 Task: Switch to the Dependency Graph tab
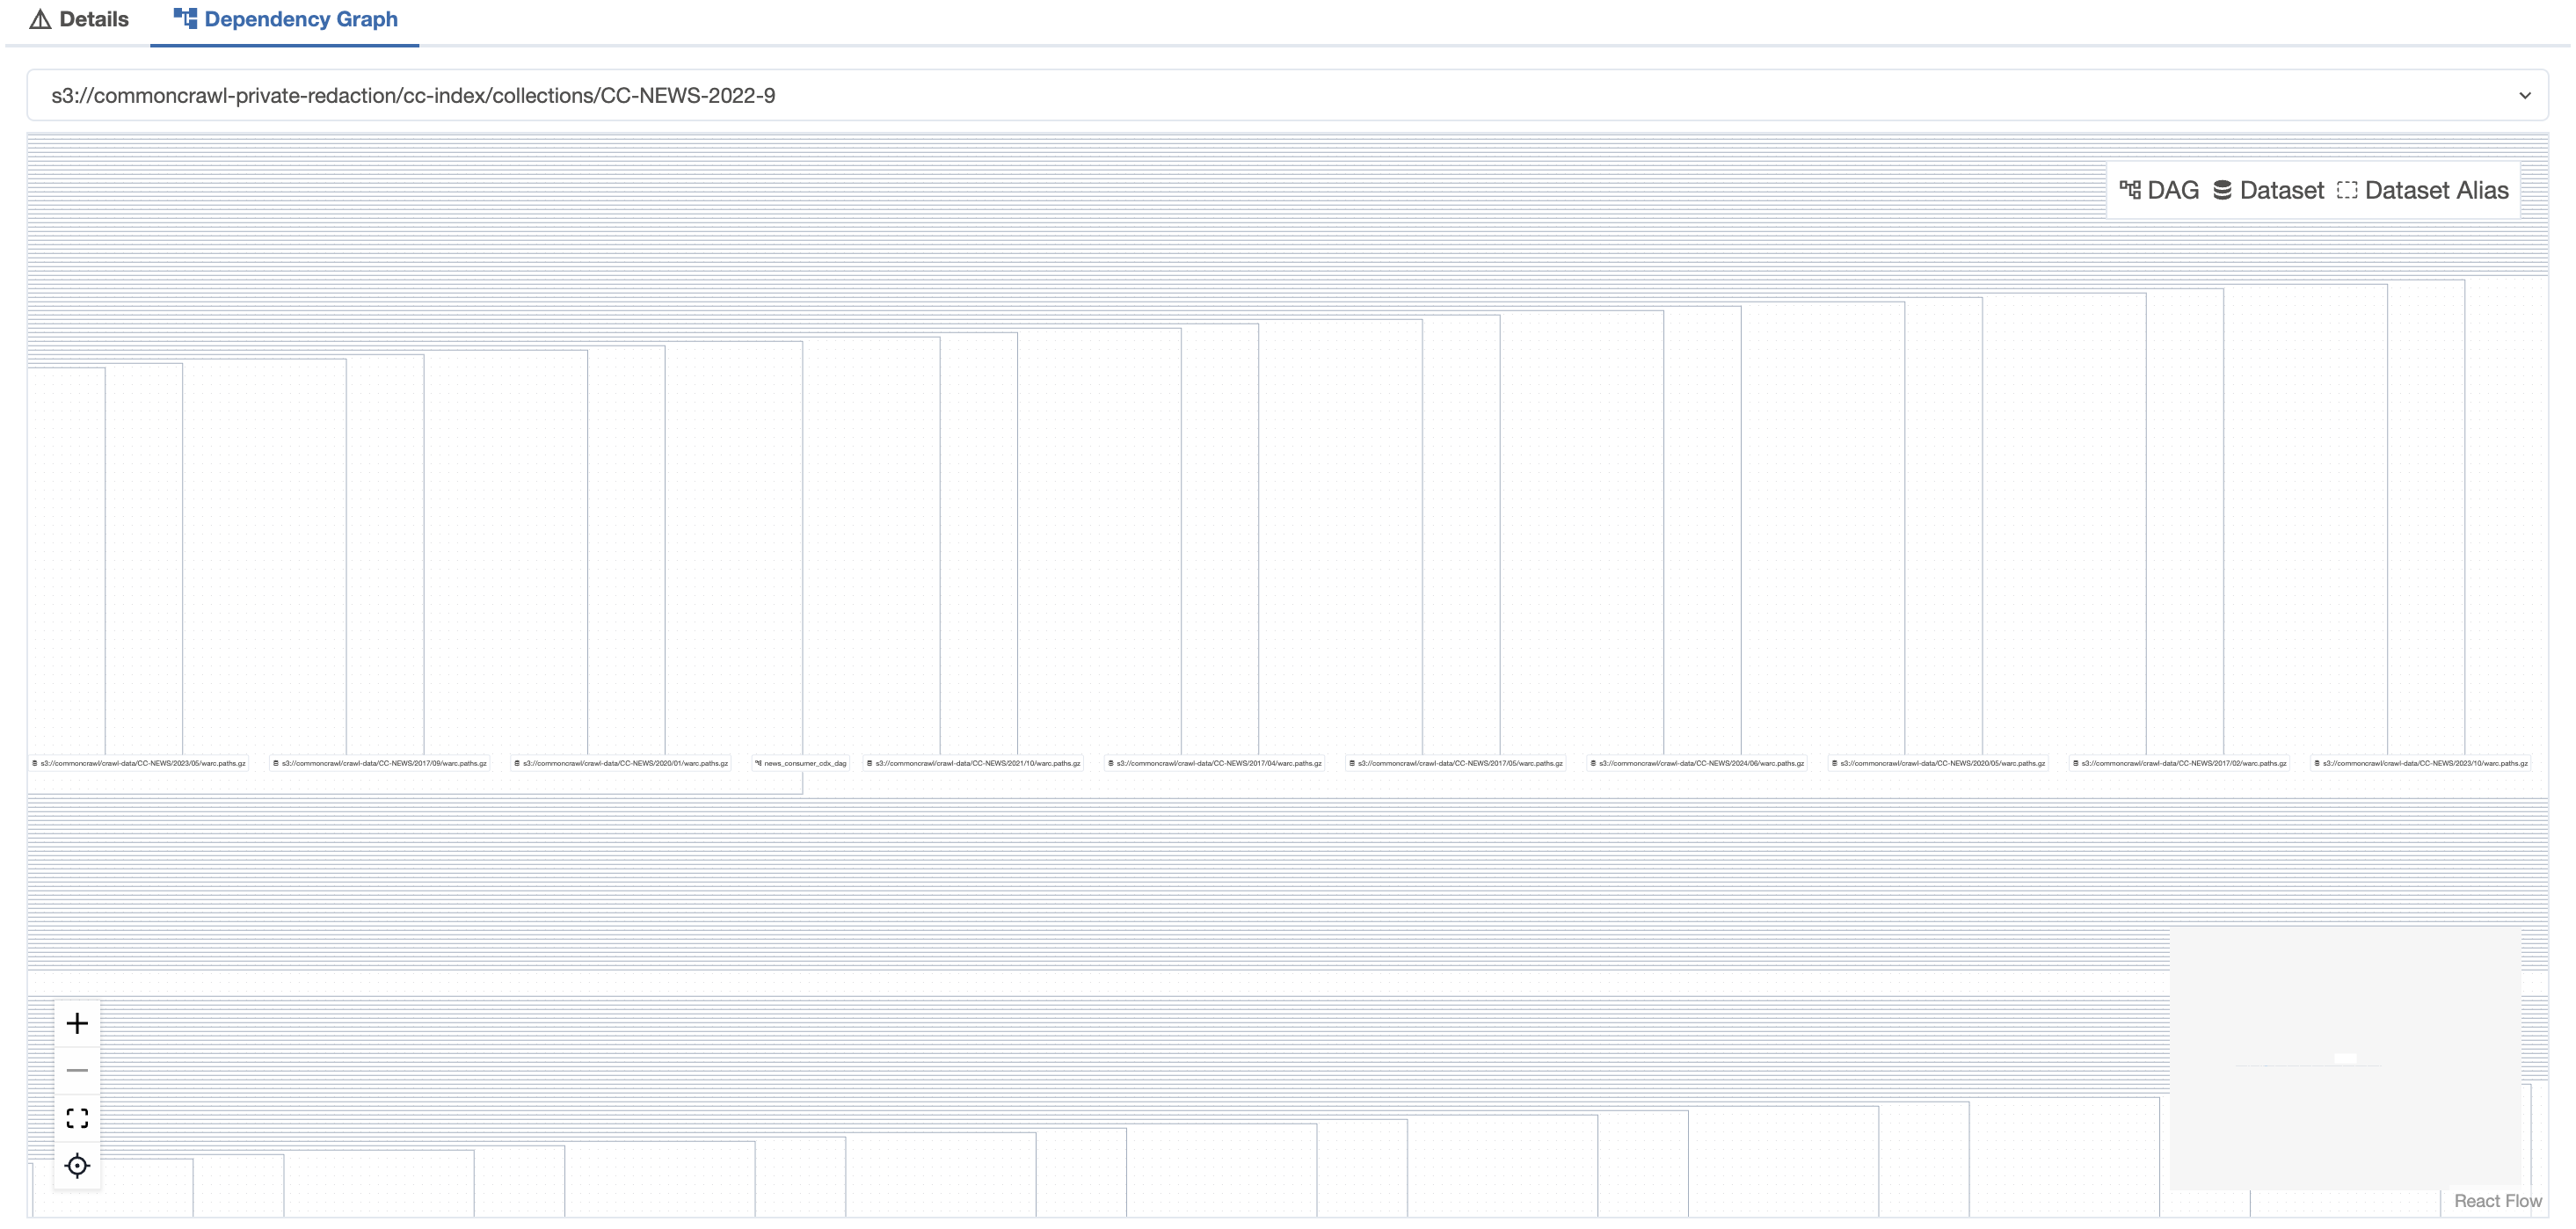click(285, 19)
